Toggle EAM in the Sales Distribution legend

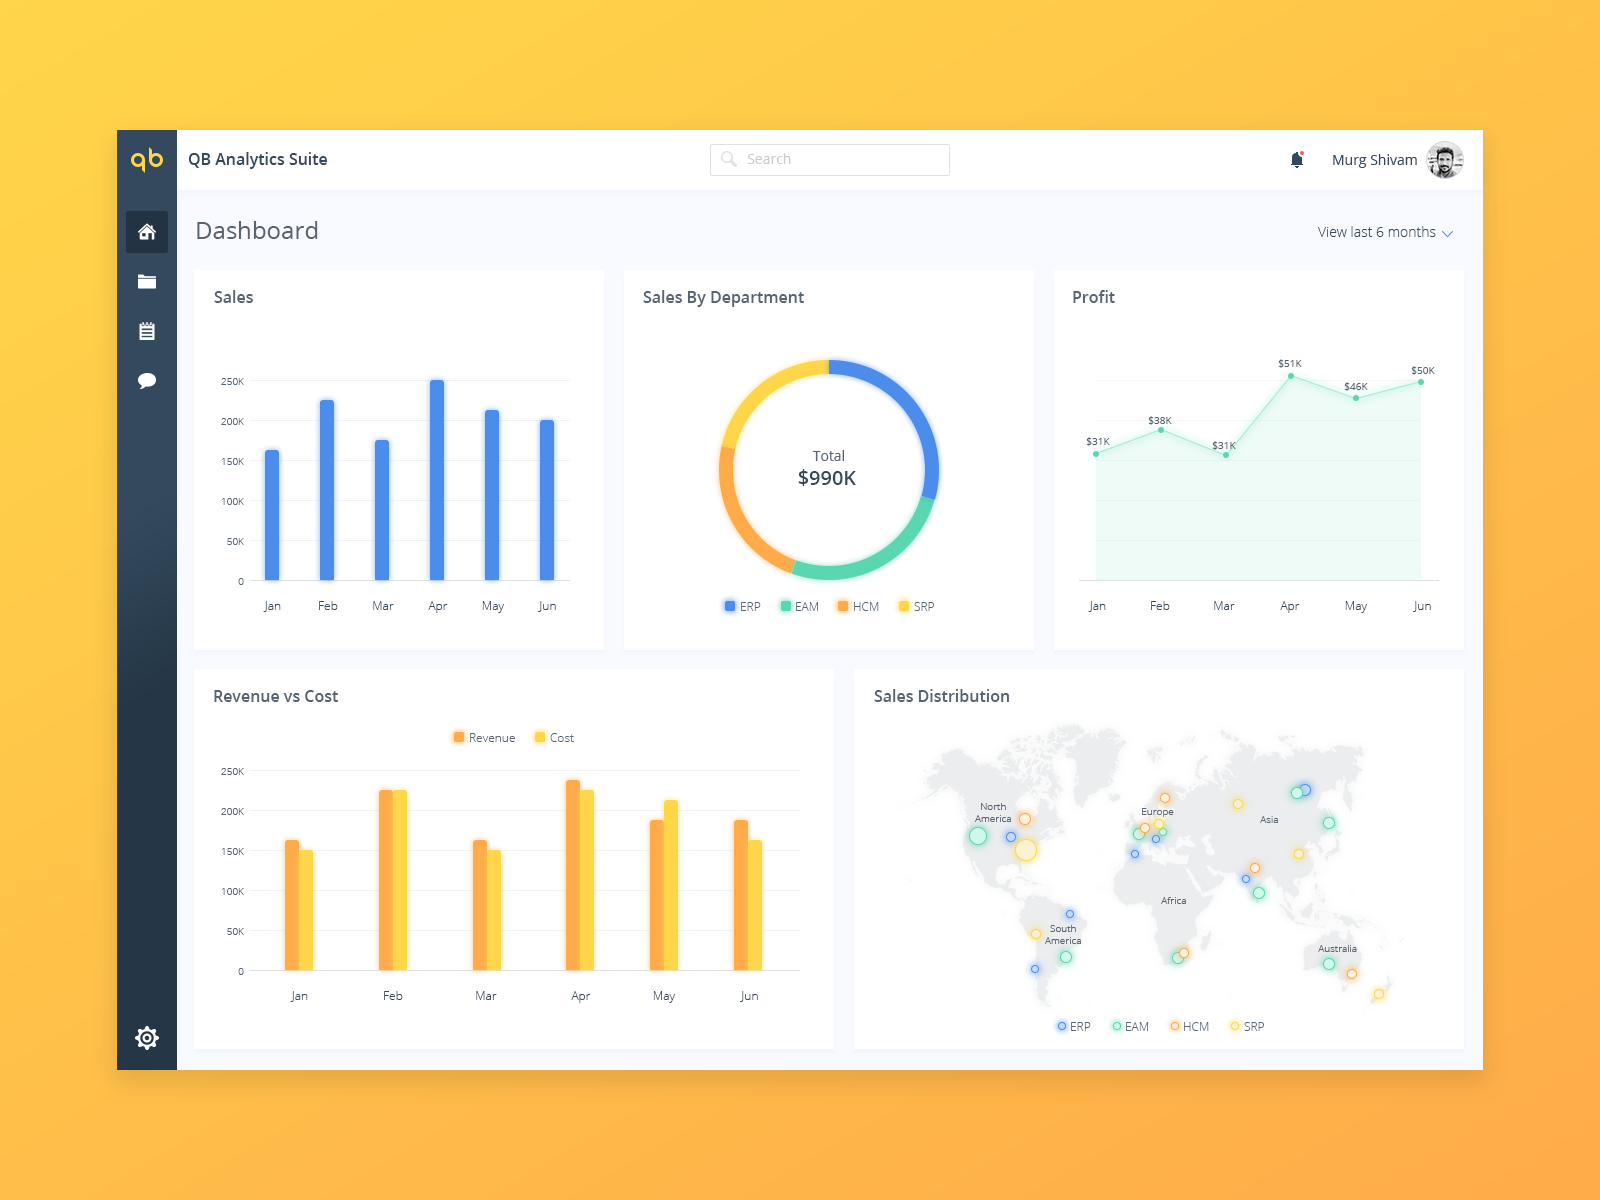pyautogui.click(x=1128, y=1026)
